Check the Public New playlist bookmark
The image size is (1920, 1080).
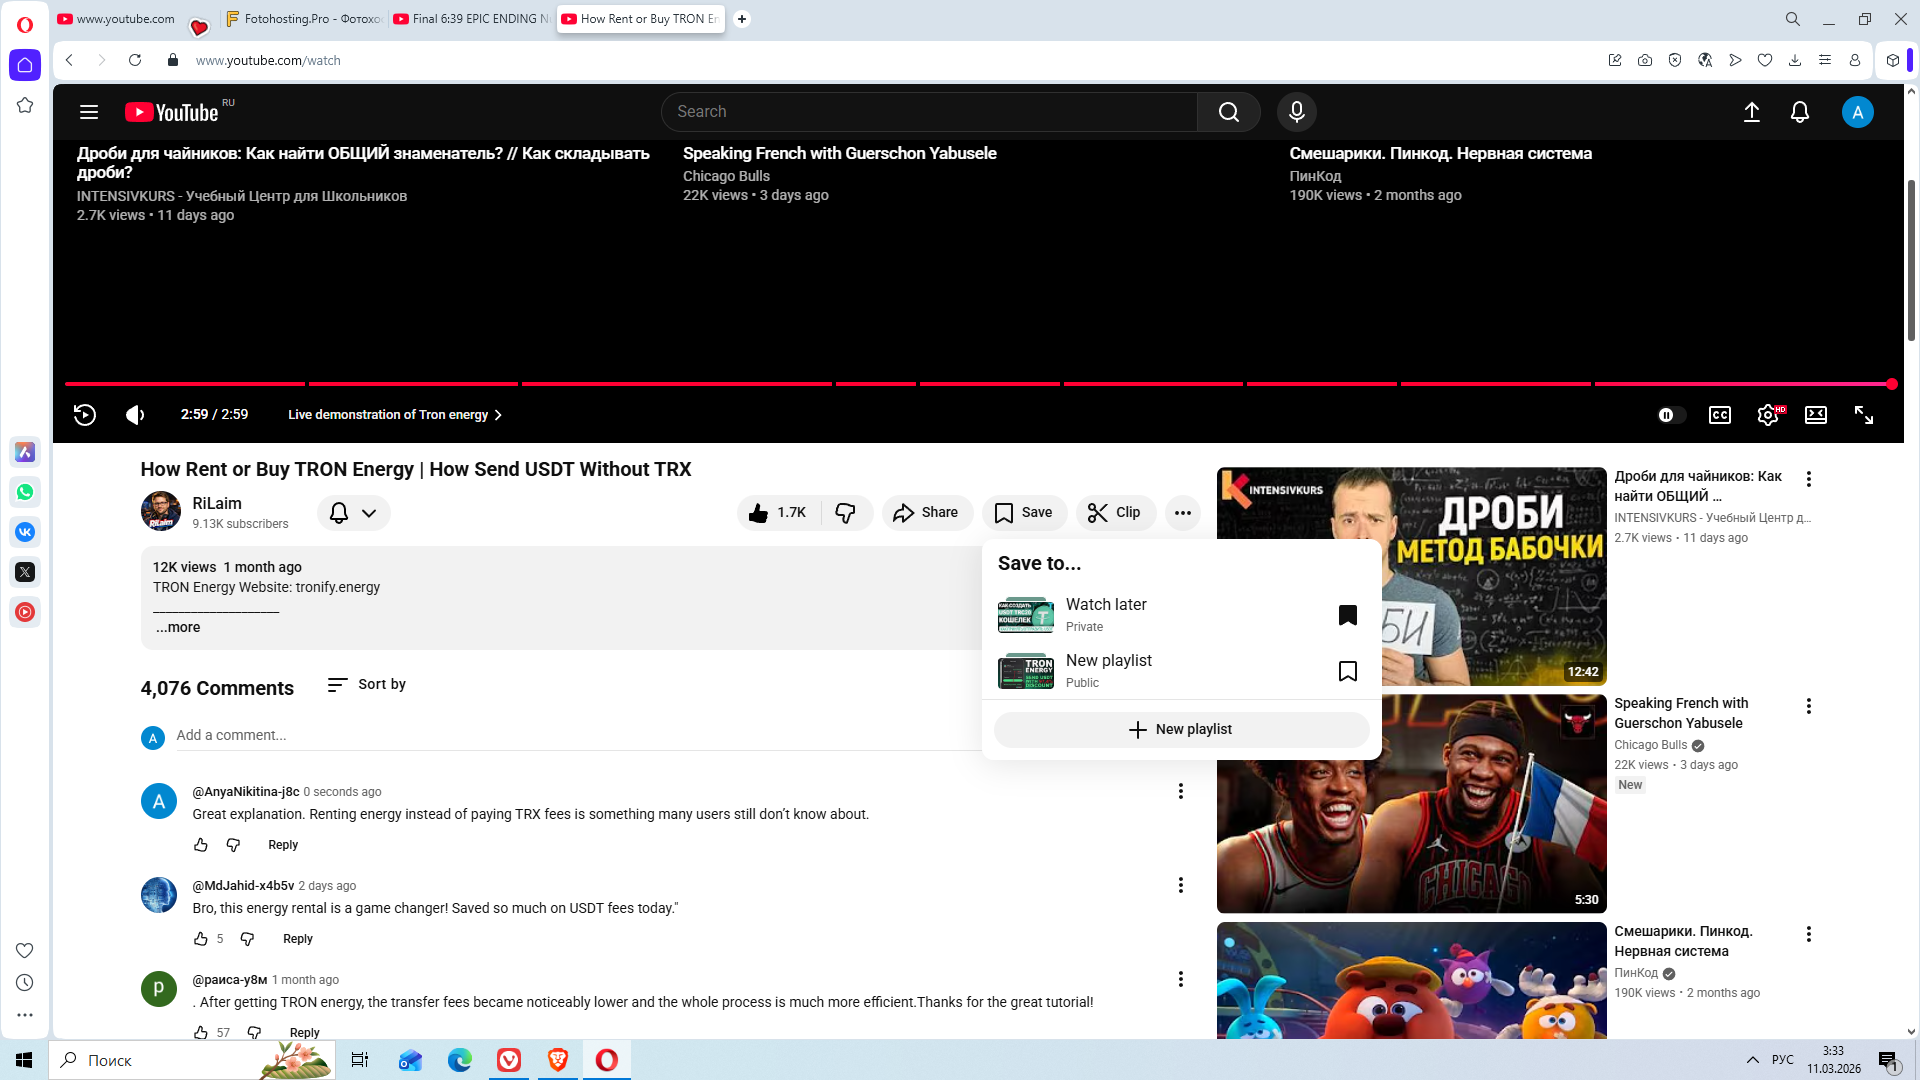point(1347,671)
